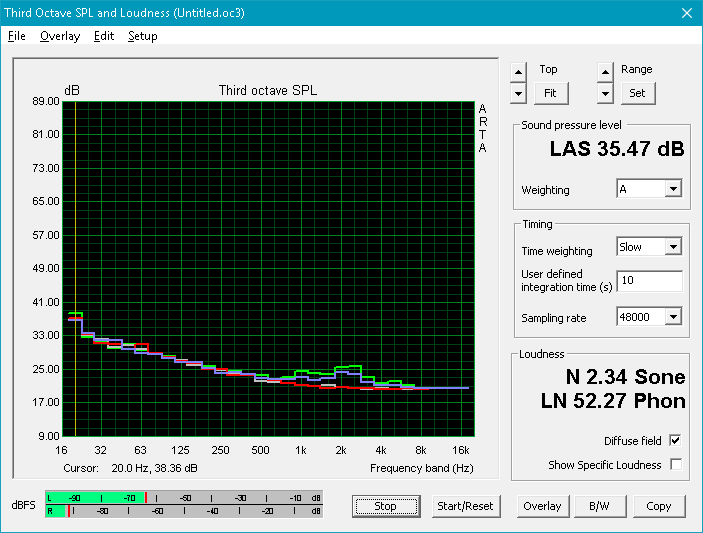Click the 9.00 bottom axis label
This screenshot has height=533, width=703.
click(49, 436)
